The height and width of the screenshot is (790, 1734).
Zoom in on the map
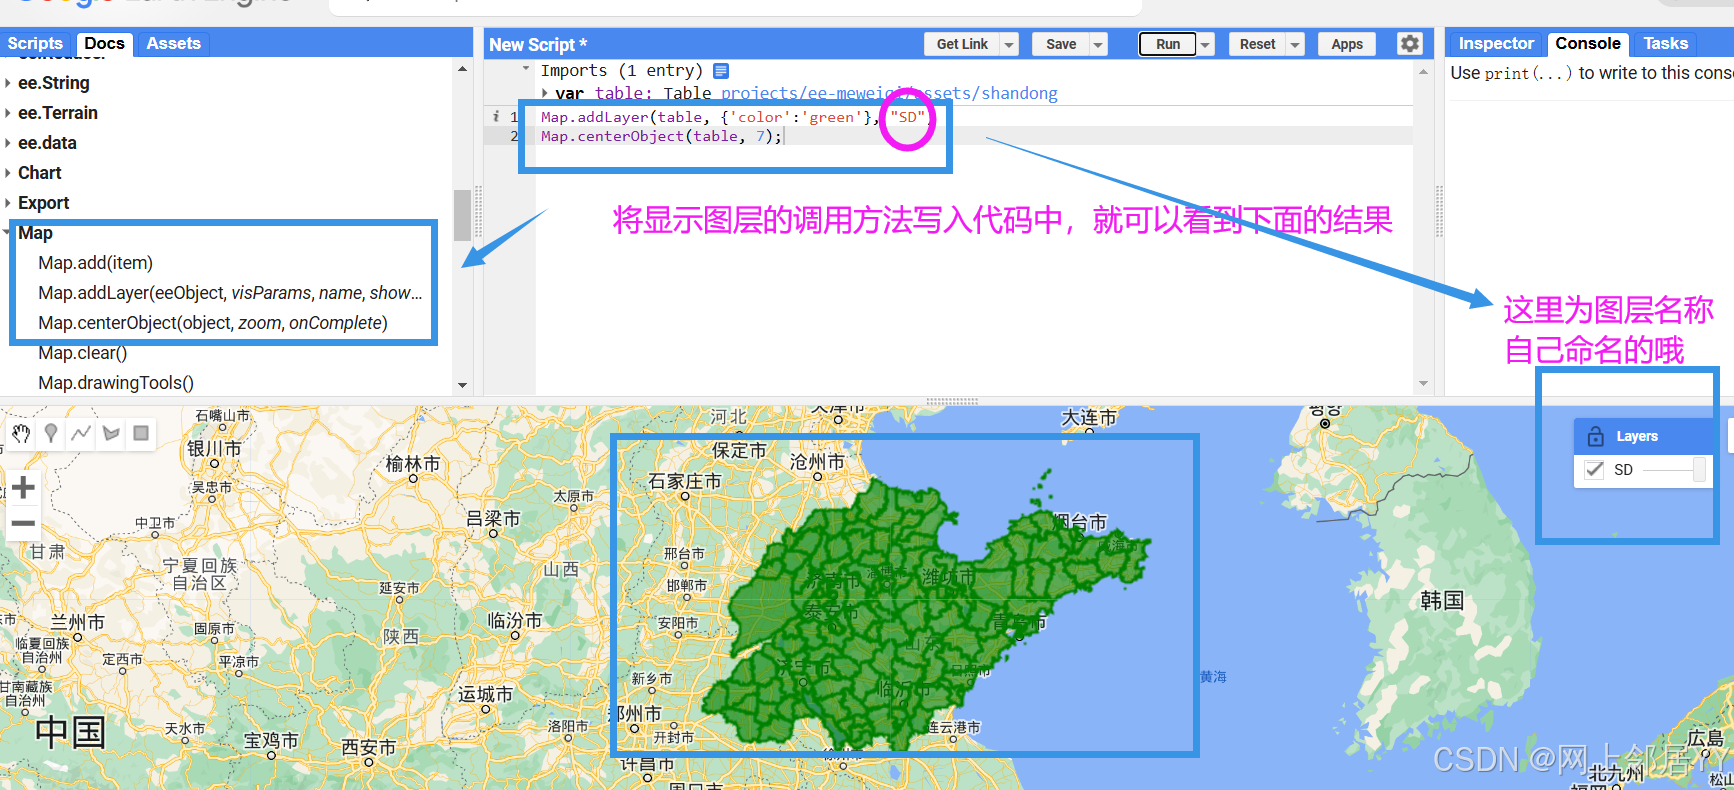[x=23, y=488]
